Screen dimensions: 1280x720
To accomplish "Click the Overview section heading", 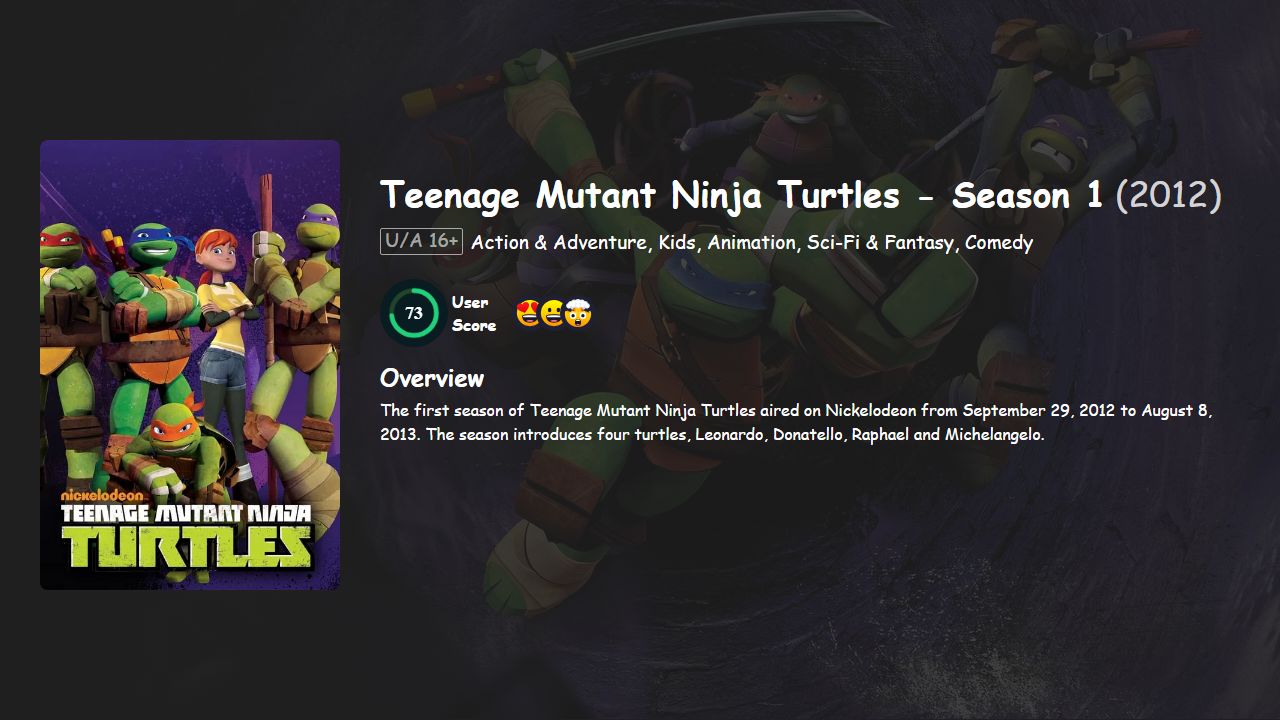I will (430, 378).
